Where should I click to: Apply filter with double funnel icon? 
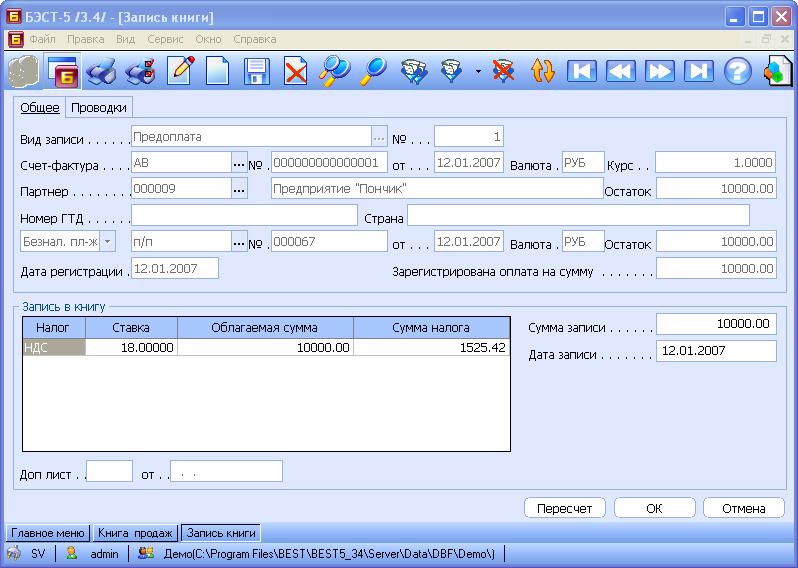click(x=414, y=71)
